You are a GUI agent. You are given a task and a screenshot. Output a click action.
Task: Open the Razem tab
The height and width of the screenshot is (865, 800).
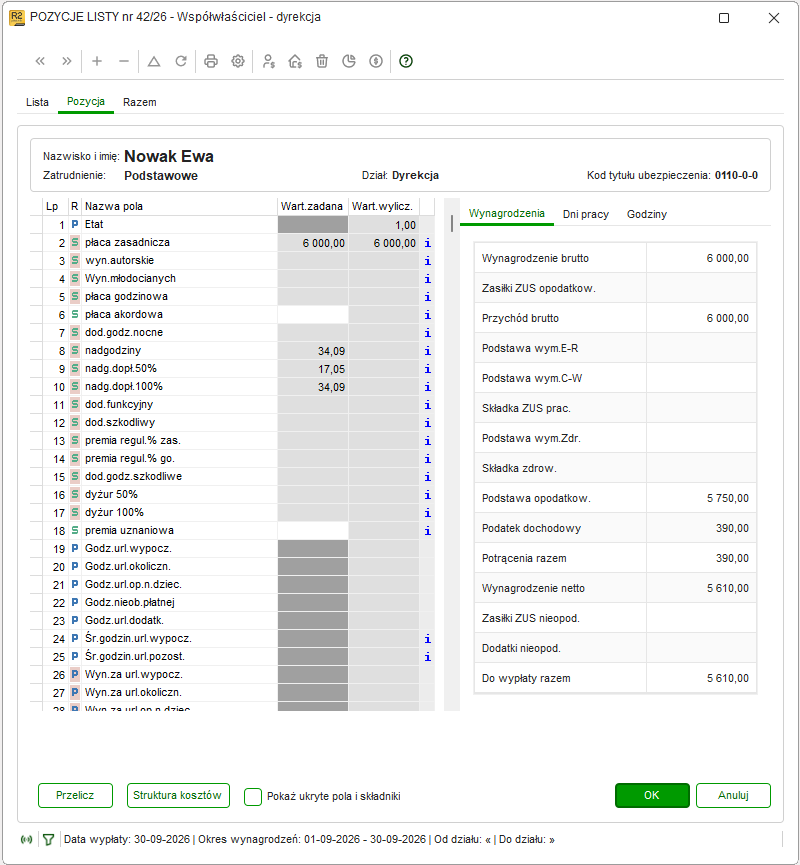140,102
